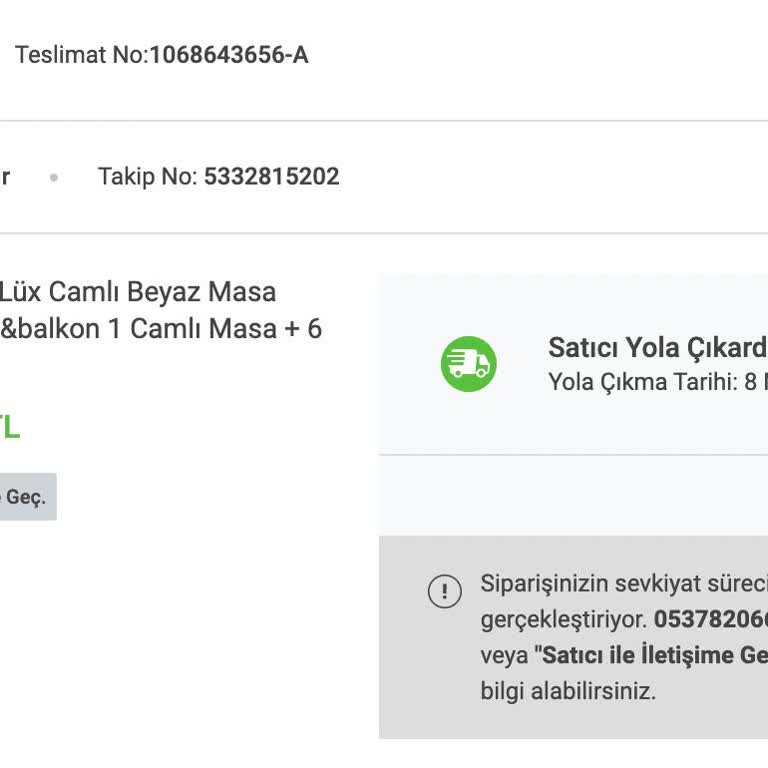Click the green TL price text
The width and height of the screenshot is (768, 768).
coord(9,428)
